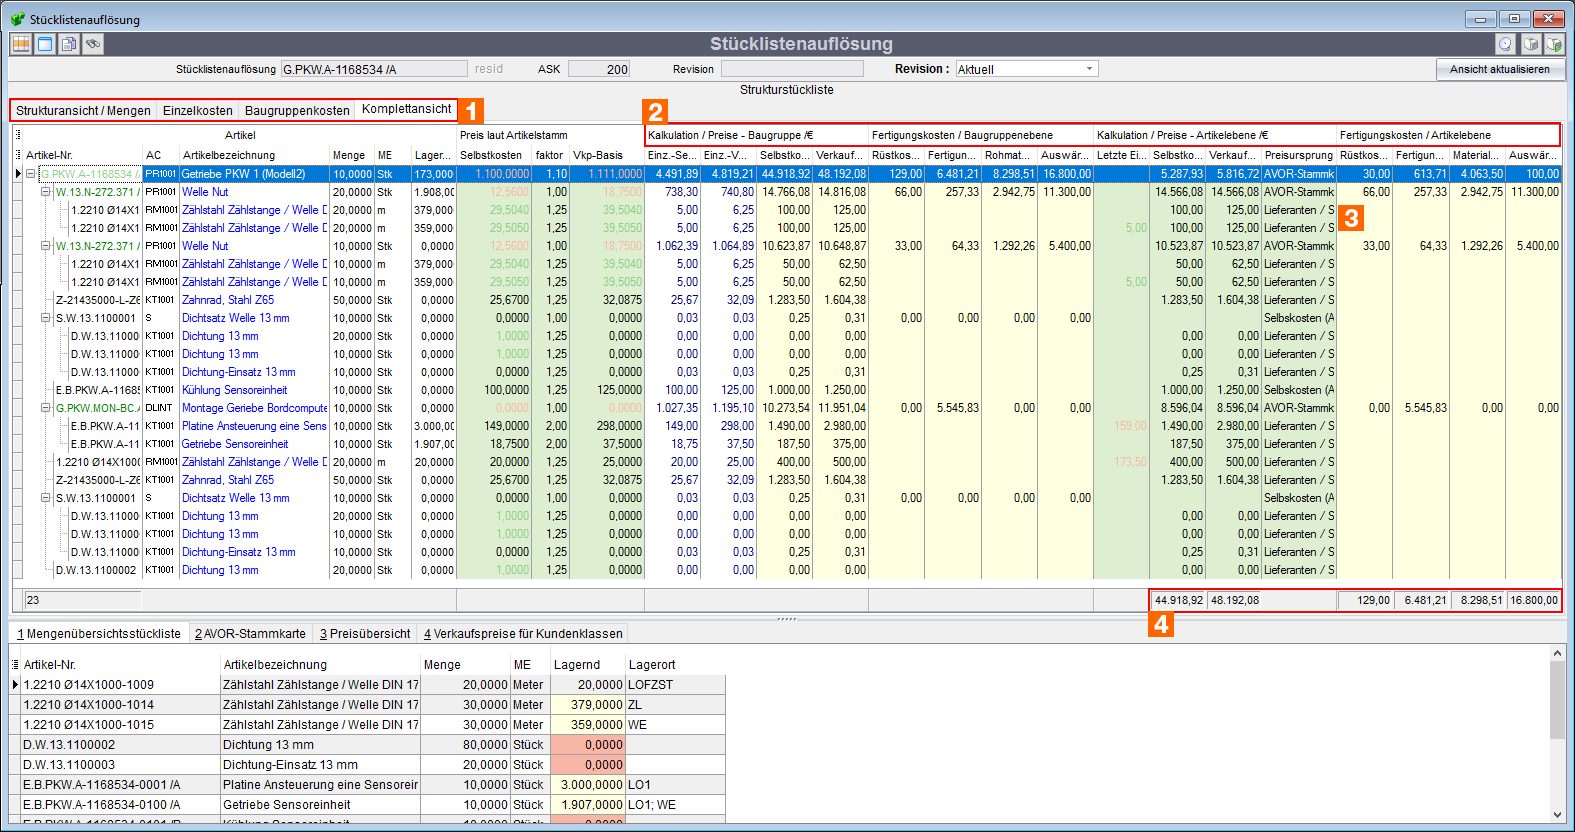The image size is (1575, 832).
Task: Collapse the last S.W.13.1100001 Dichtsatz node
Action: click(45, 498)
